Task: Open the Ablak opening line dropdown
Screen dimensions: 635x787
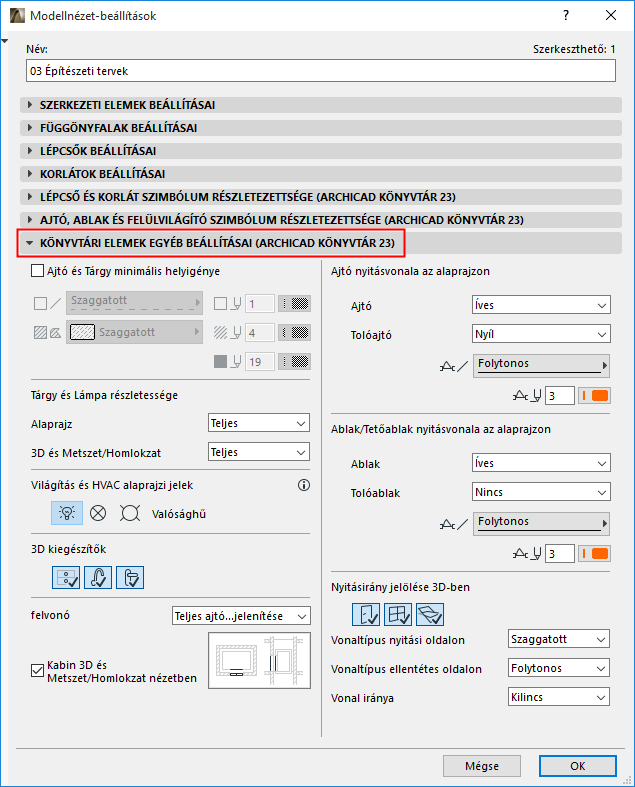Action: click(541, 463)
